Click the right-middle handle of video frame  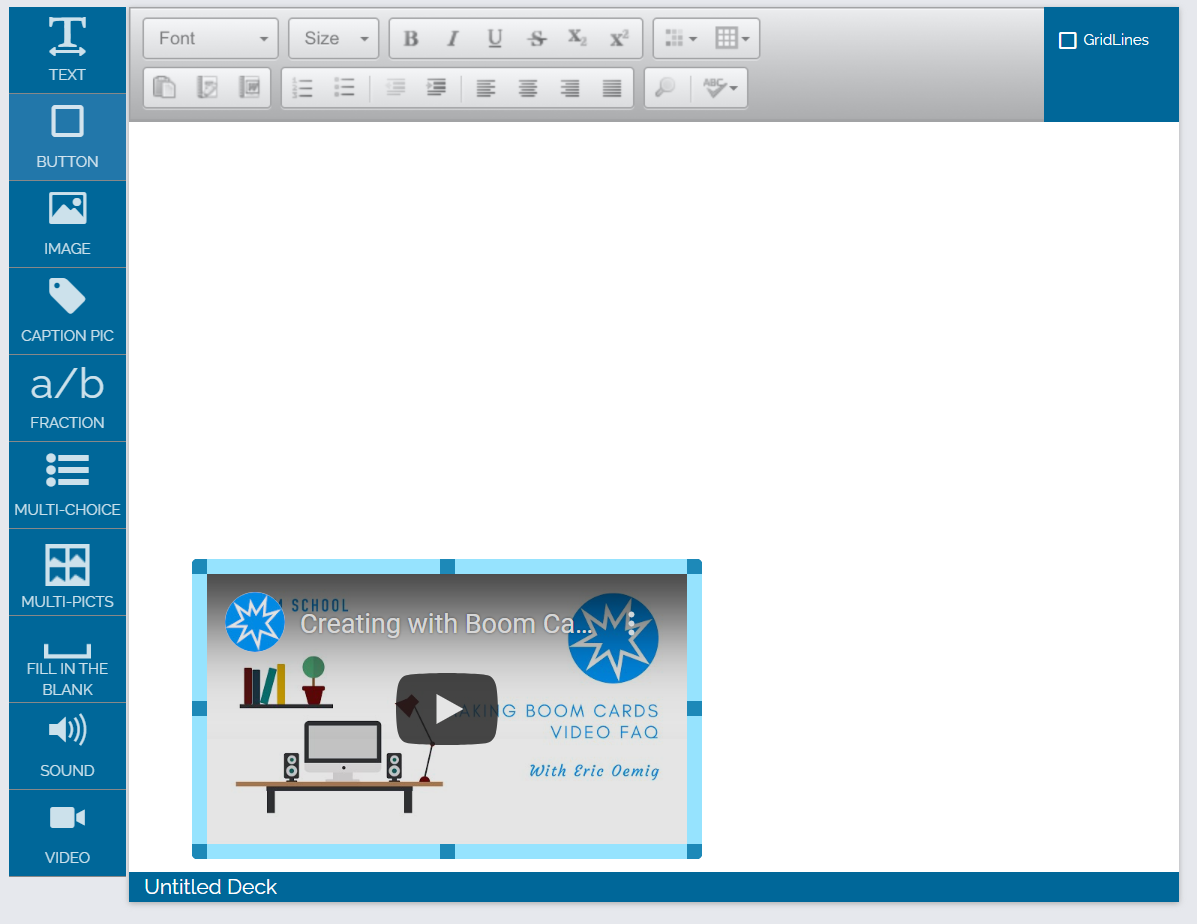(694, 709)
